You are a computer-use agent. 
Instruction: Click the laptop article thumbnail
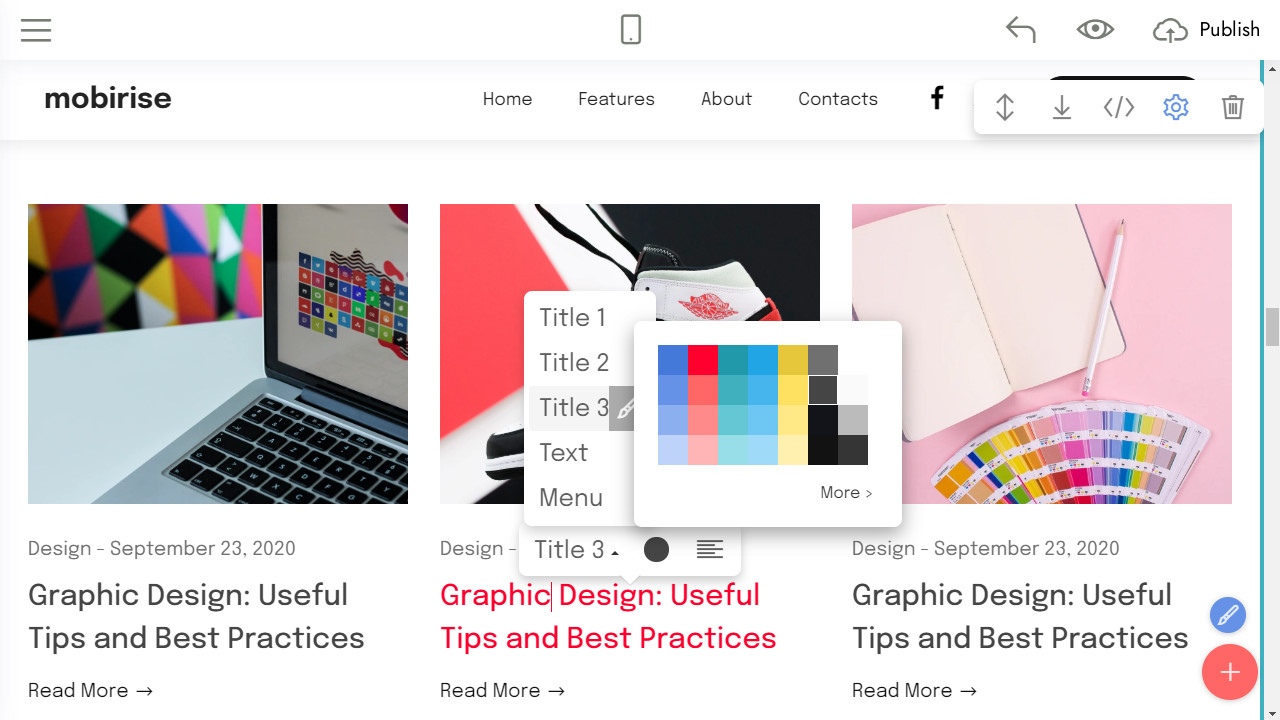pos(218,354)
